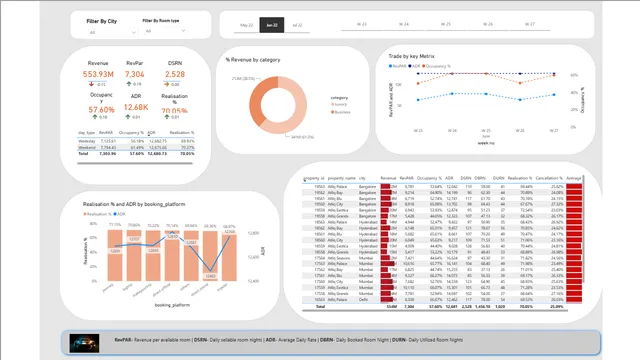Viewport: 640px width, 360px height.
Task: Open the Filter By City dropdown
Action: point(113,32)
